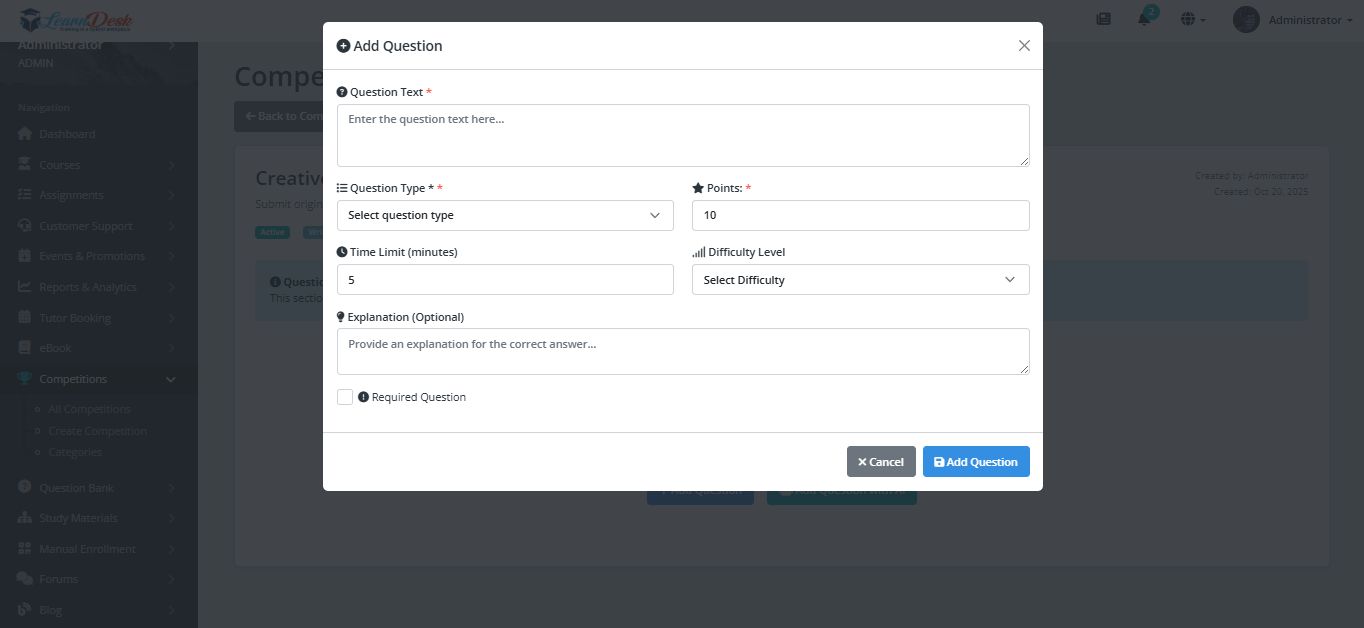Click the Competitions trophy icon
The height and width of the screenshot is (628, 1364).
pos(25,379)
